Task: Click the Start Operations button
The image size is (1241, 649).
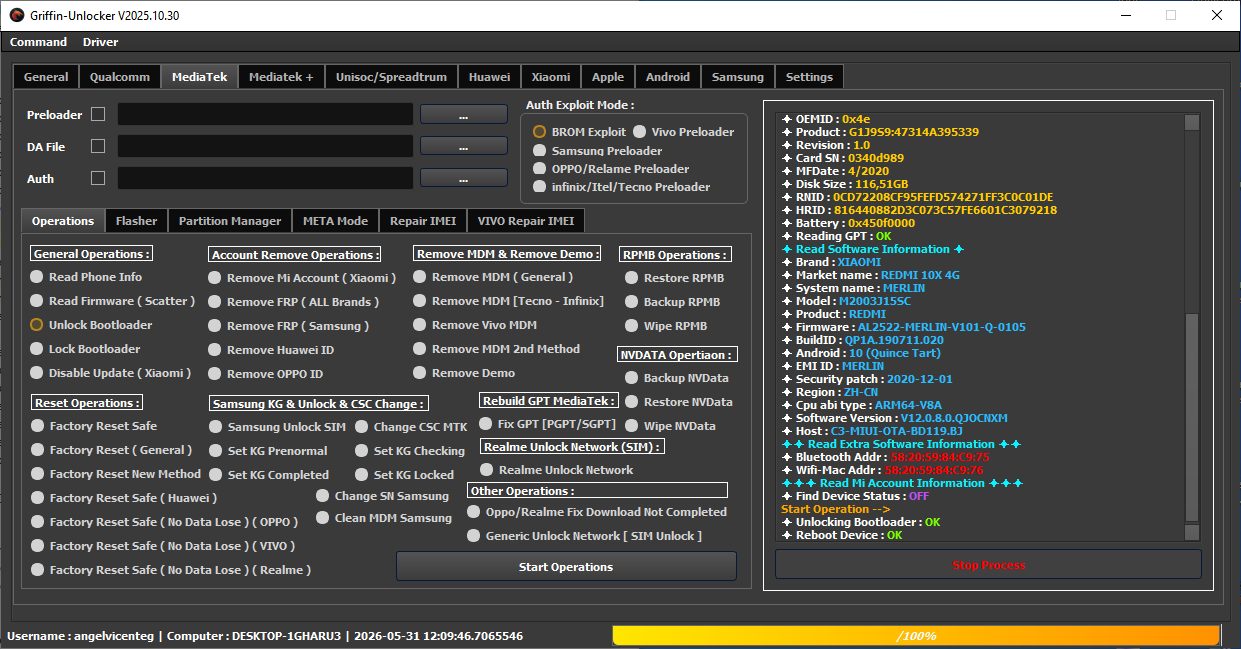Action: click(x=566, y=567)
